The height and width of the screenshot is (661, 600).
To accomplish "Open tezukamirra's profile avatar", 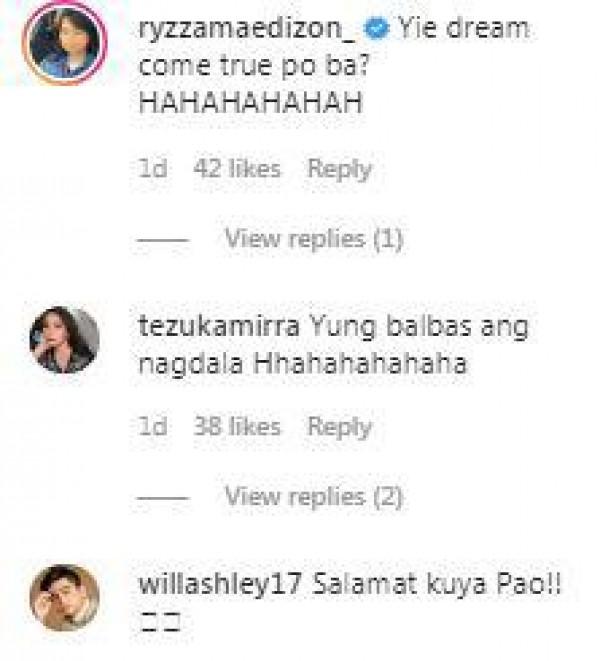I will coord(65,340).
